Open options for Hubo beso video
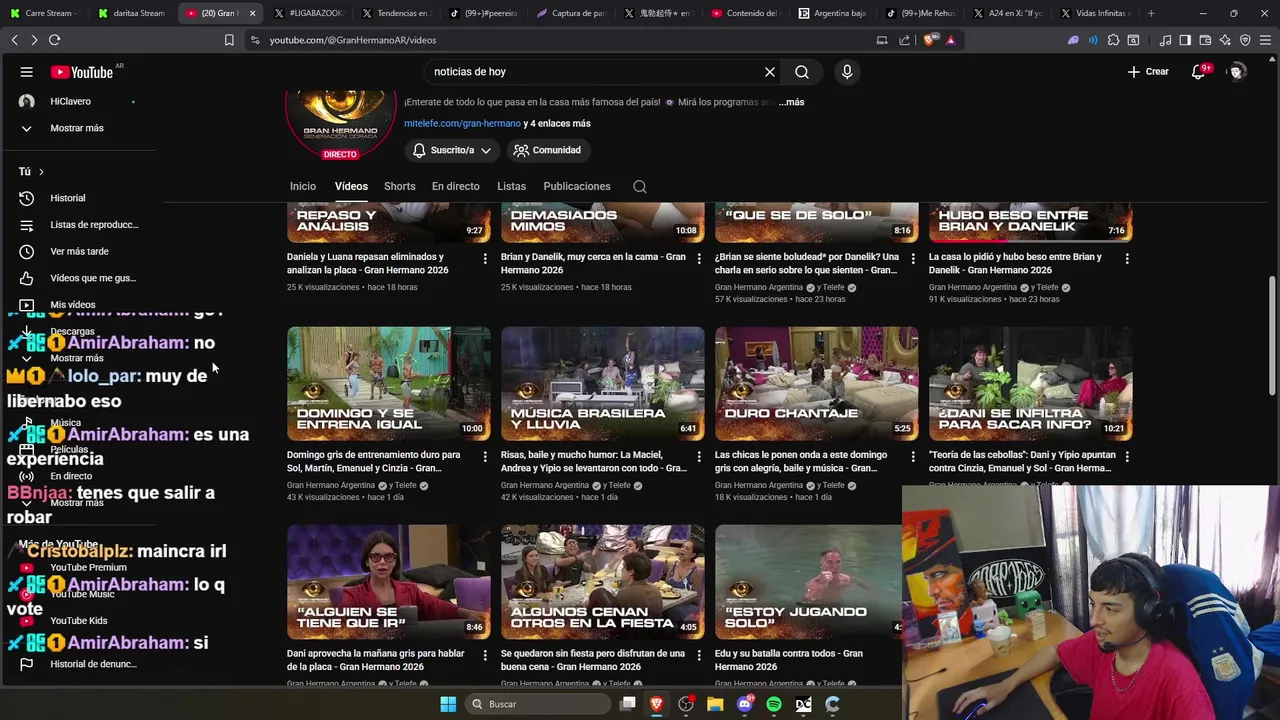Viewport: 1280px width, 720px height. (x=1127, y=259)
